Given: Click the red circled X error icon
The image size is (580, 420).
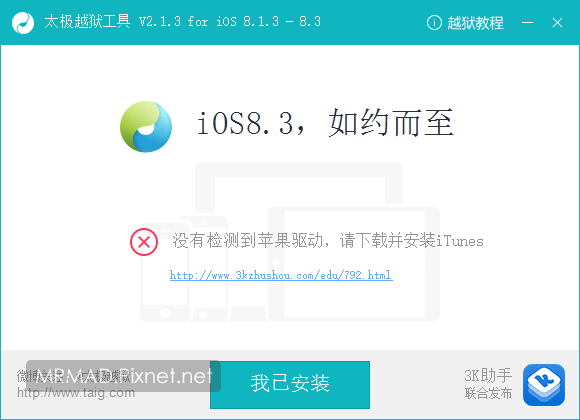Looking at the screenshot, I should [x=144, y=242].
